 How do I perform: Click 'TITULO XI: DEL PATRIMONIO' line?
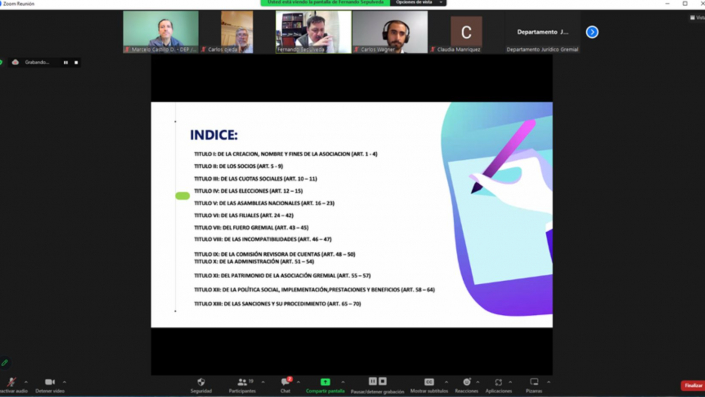click(282, 275)
